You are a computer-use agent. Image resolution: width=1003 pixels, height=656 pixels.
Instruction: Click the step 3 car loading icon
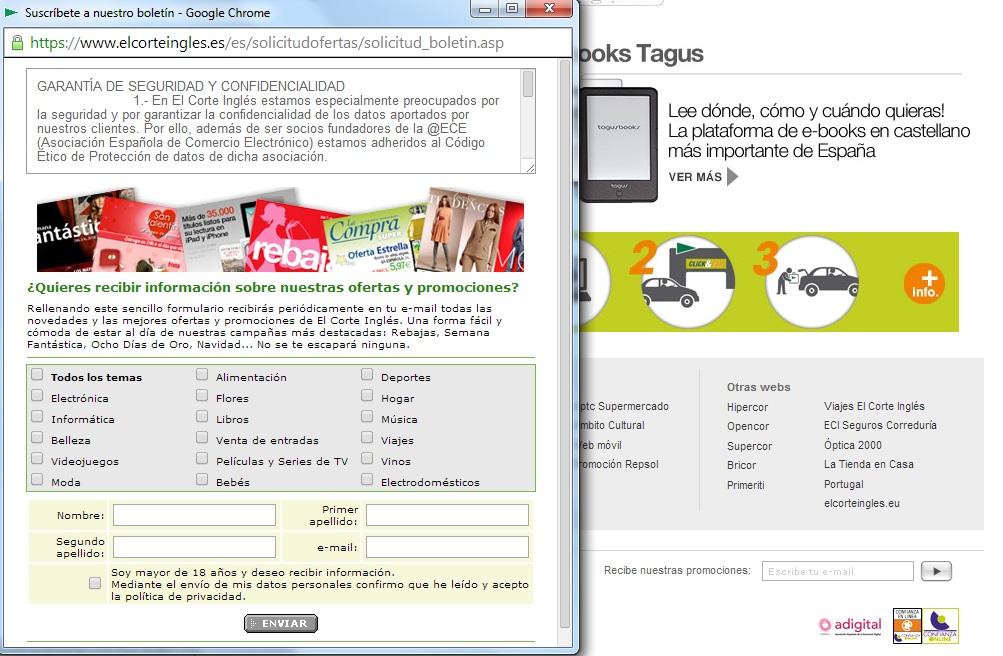pos(811,282)
